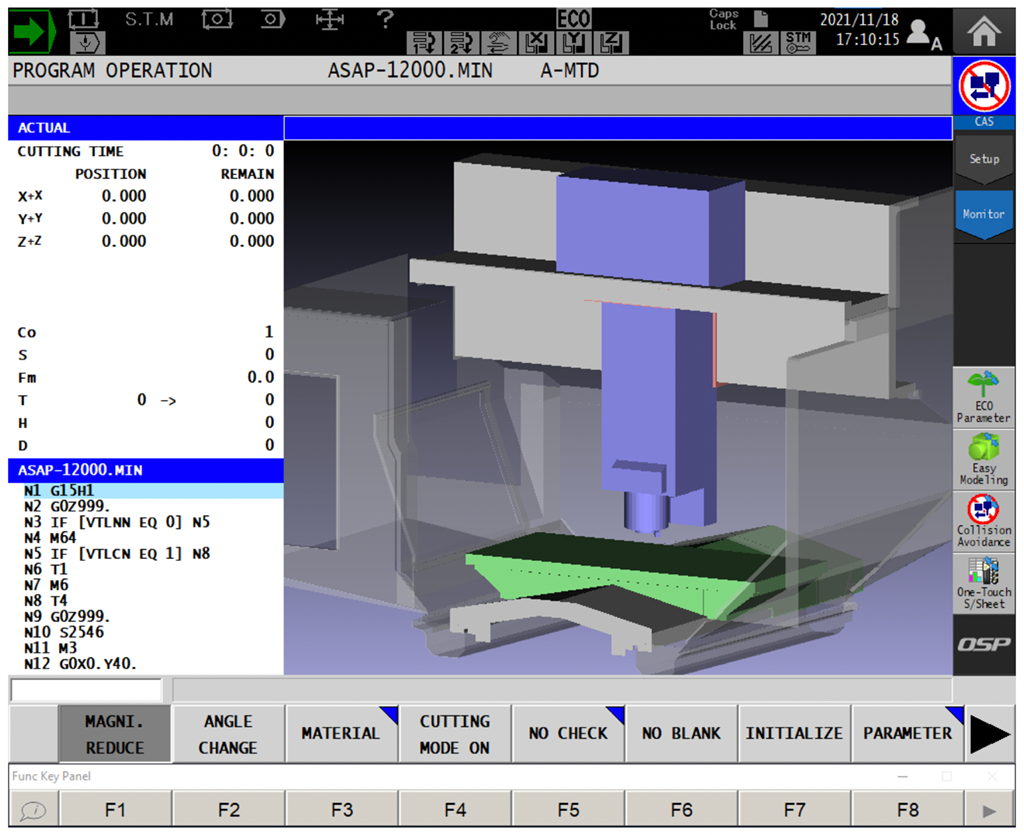Open ECO Parameter panel
Screen dimensions: 1024x835
[983, 397]
